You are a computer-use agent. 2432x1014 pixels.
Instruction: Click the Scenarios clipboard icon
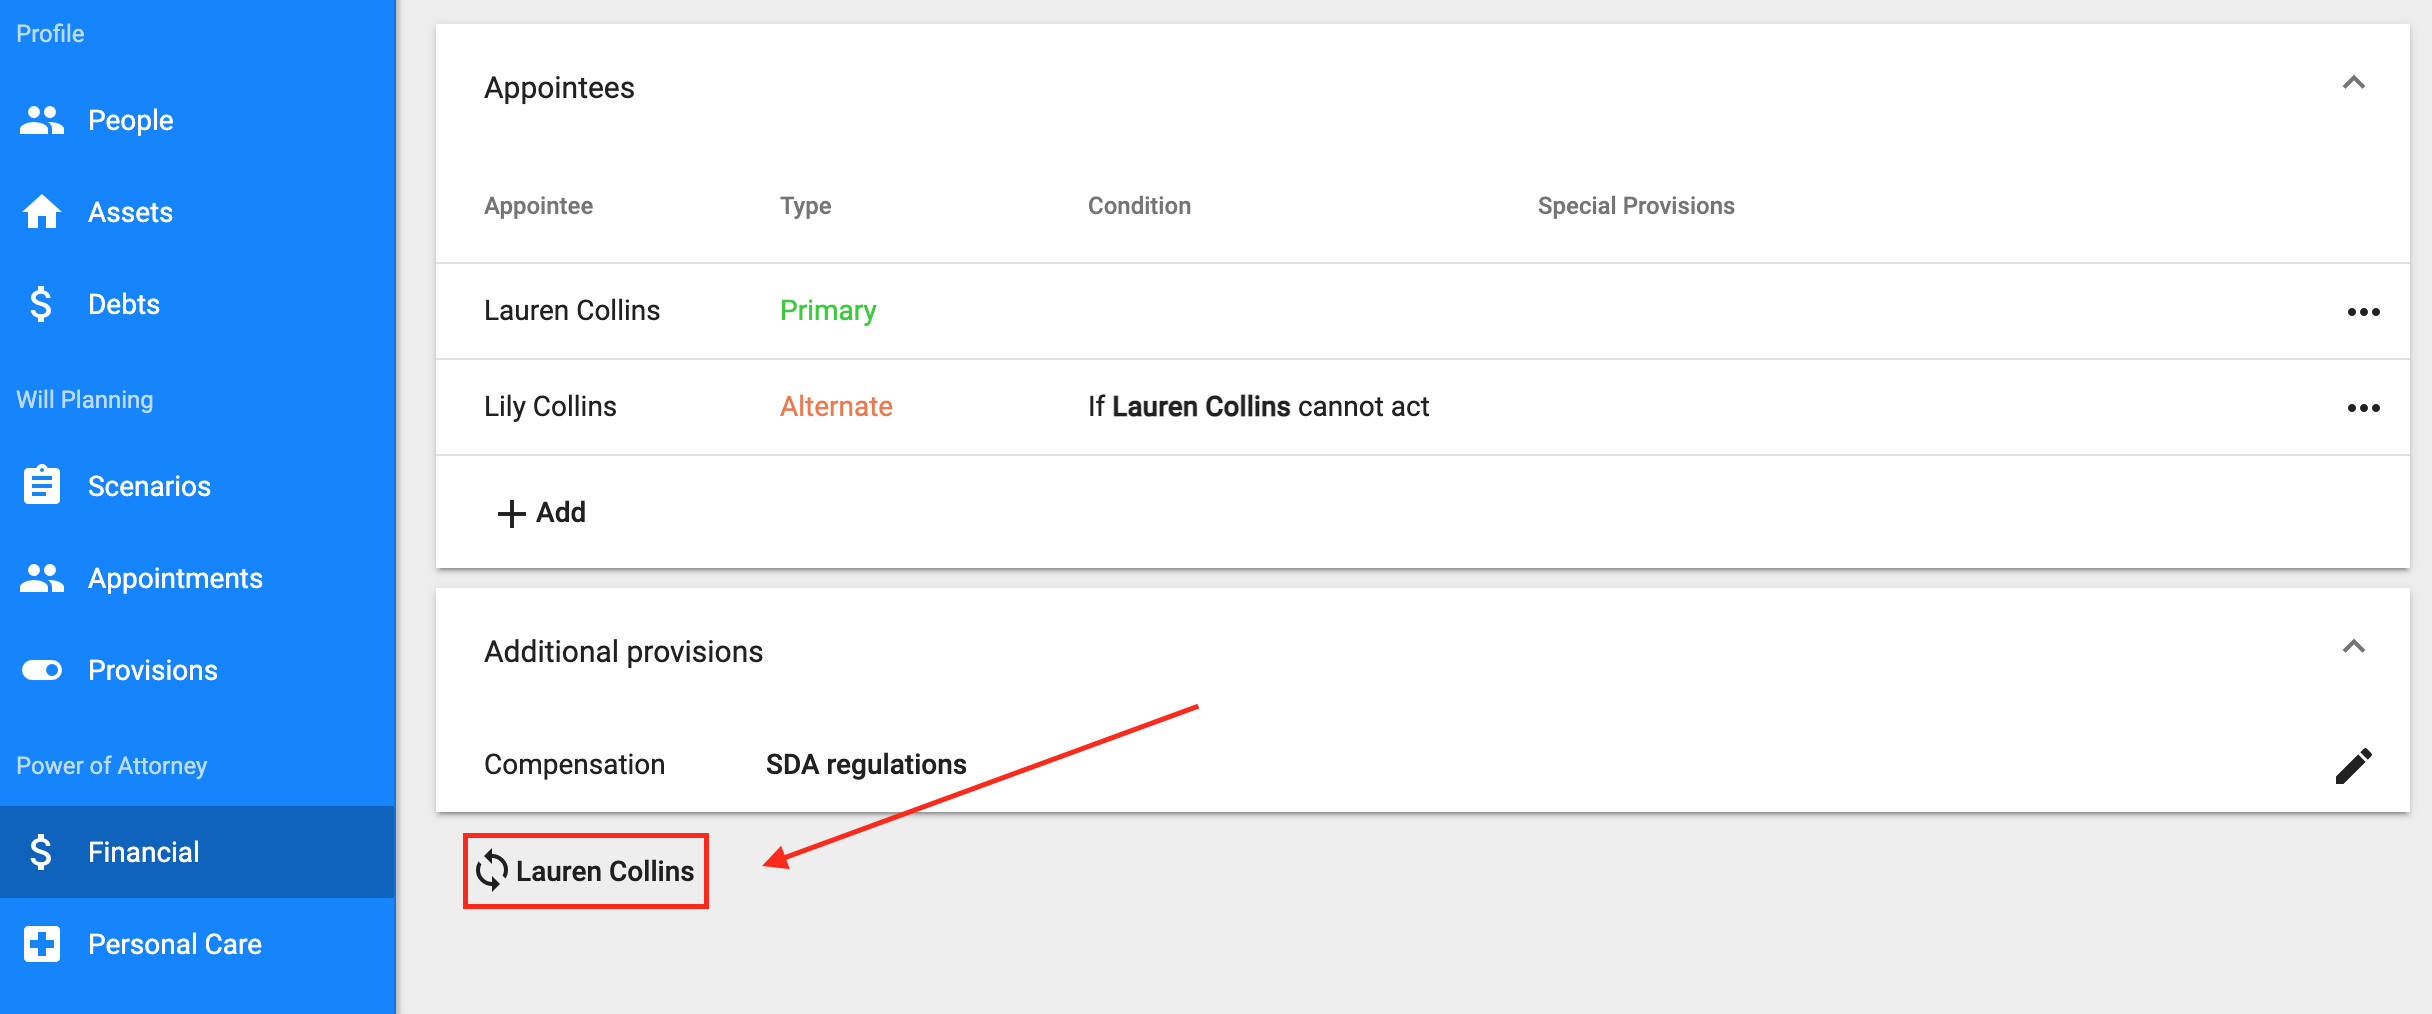[x=41, y=485]
